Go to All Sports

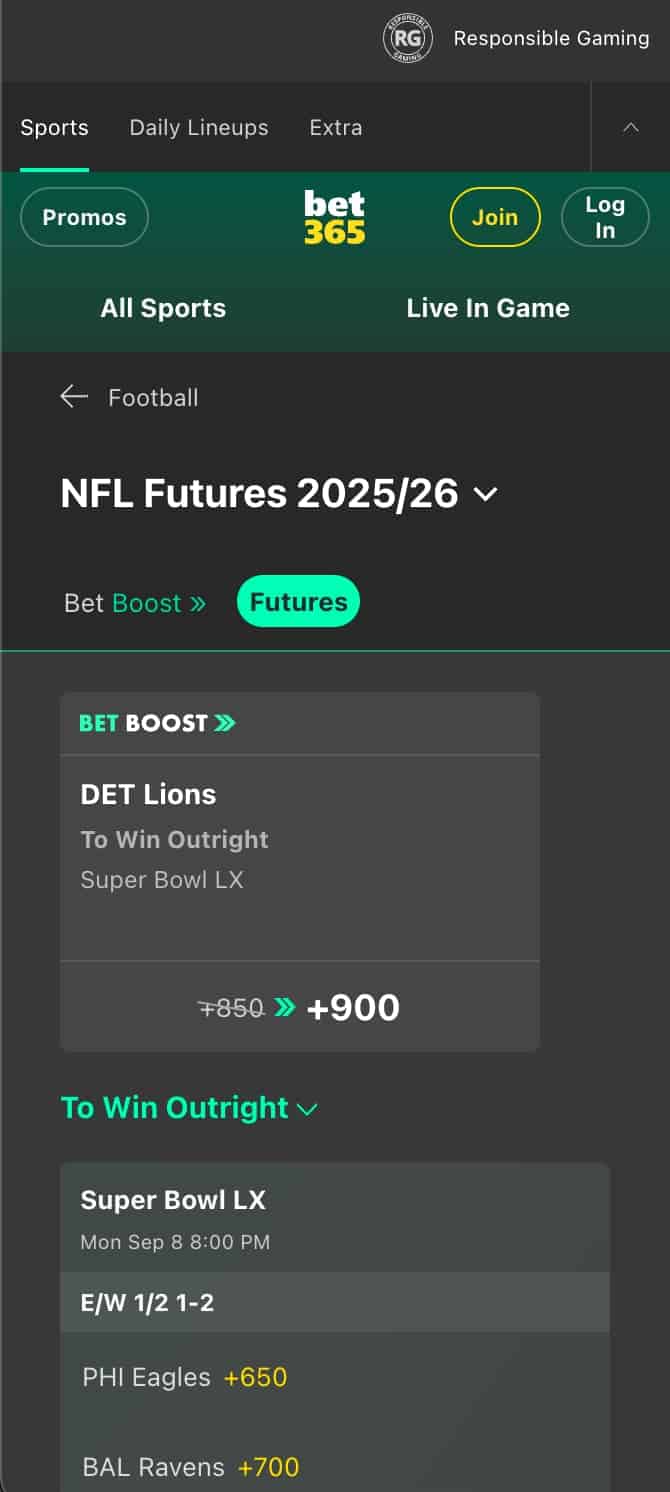coord(163,308)
